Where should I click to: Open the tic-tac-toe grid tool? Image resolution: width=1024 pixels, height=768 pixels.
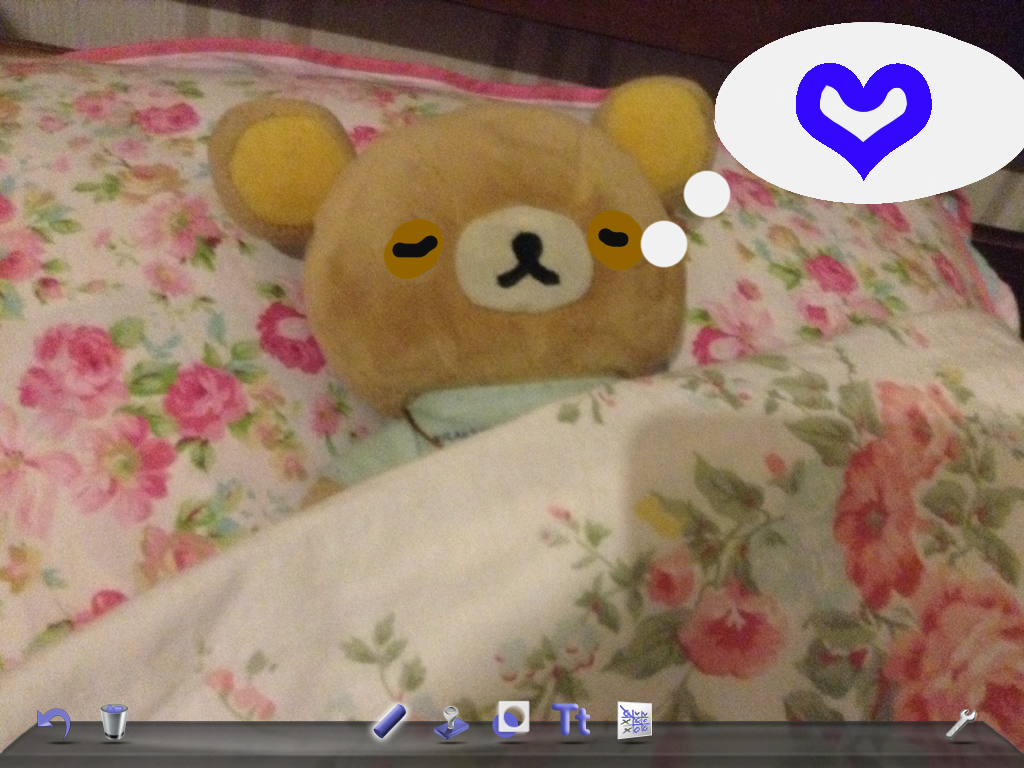(634, 720)
